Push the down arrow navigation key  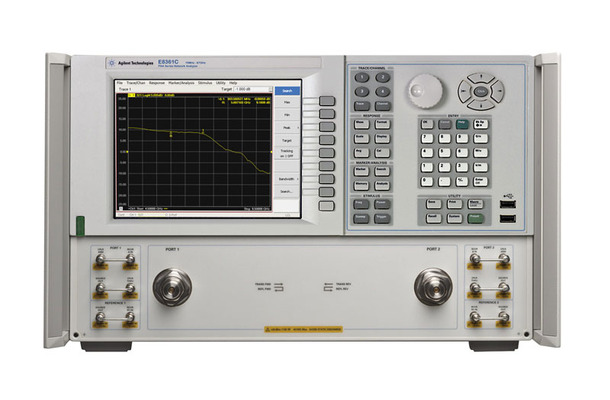481,105
